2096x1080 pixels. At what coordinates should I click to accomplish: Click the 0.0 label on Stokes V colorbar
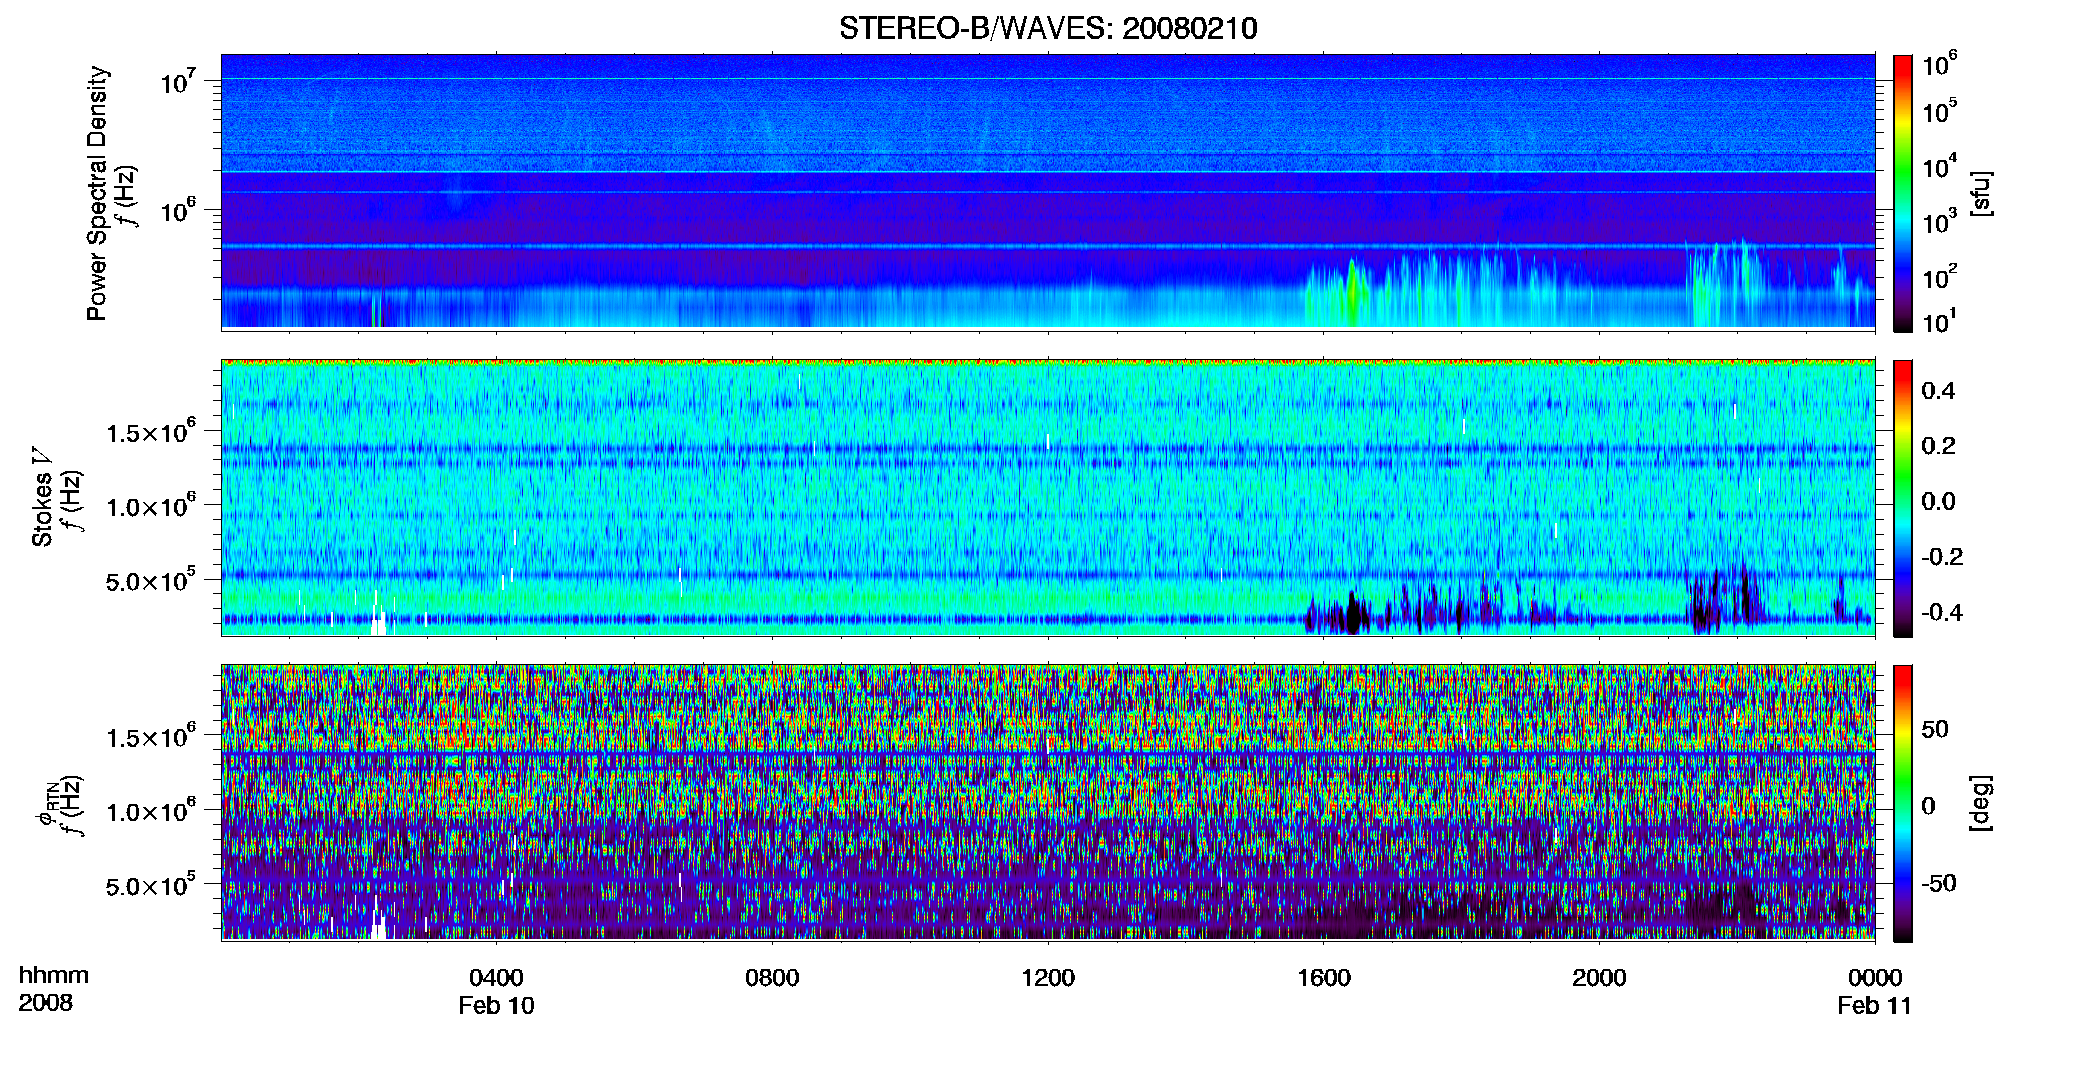(x=1938, y=501)
